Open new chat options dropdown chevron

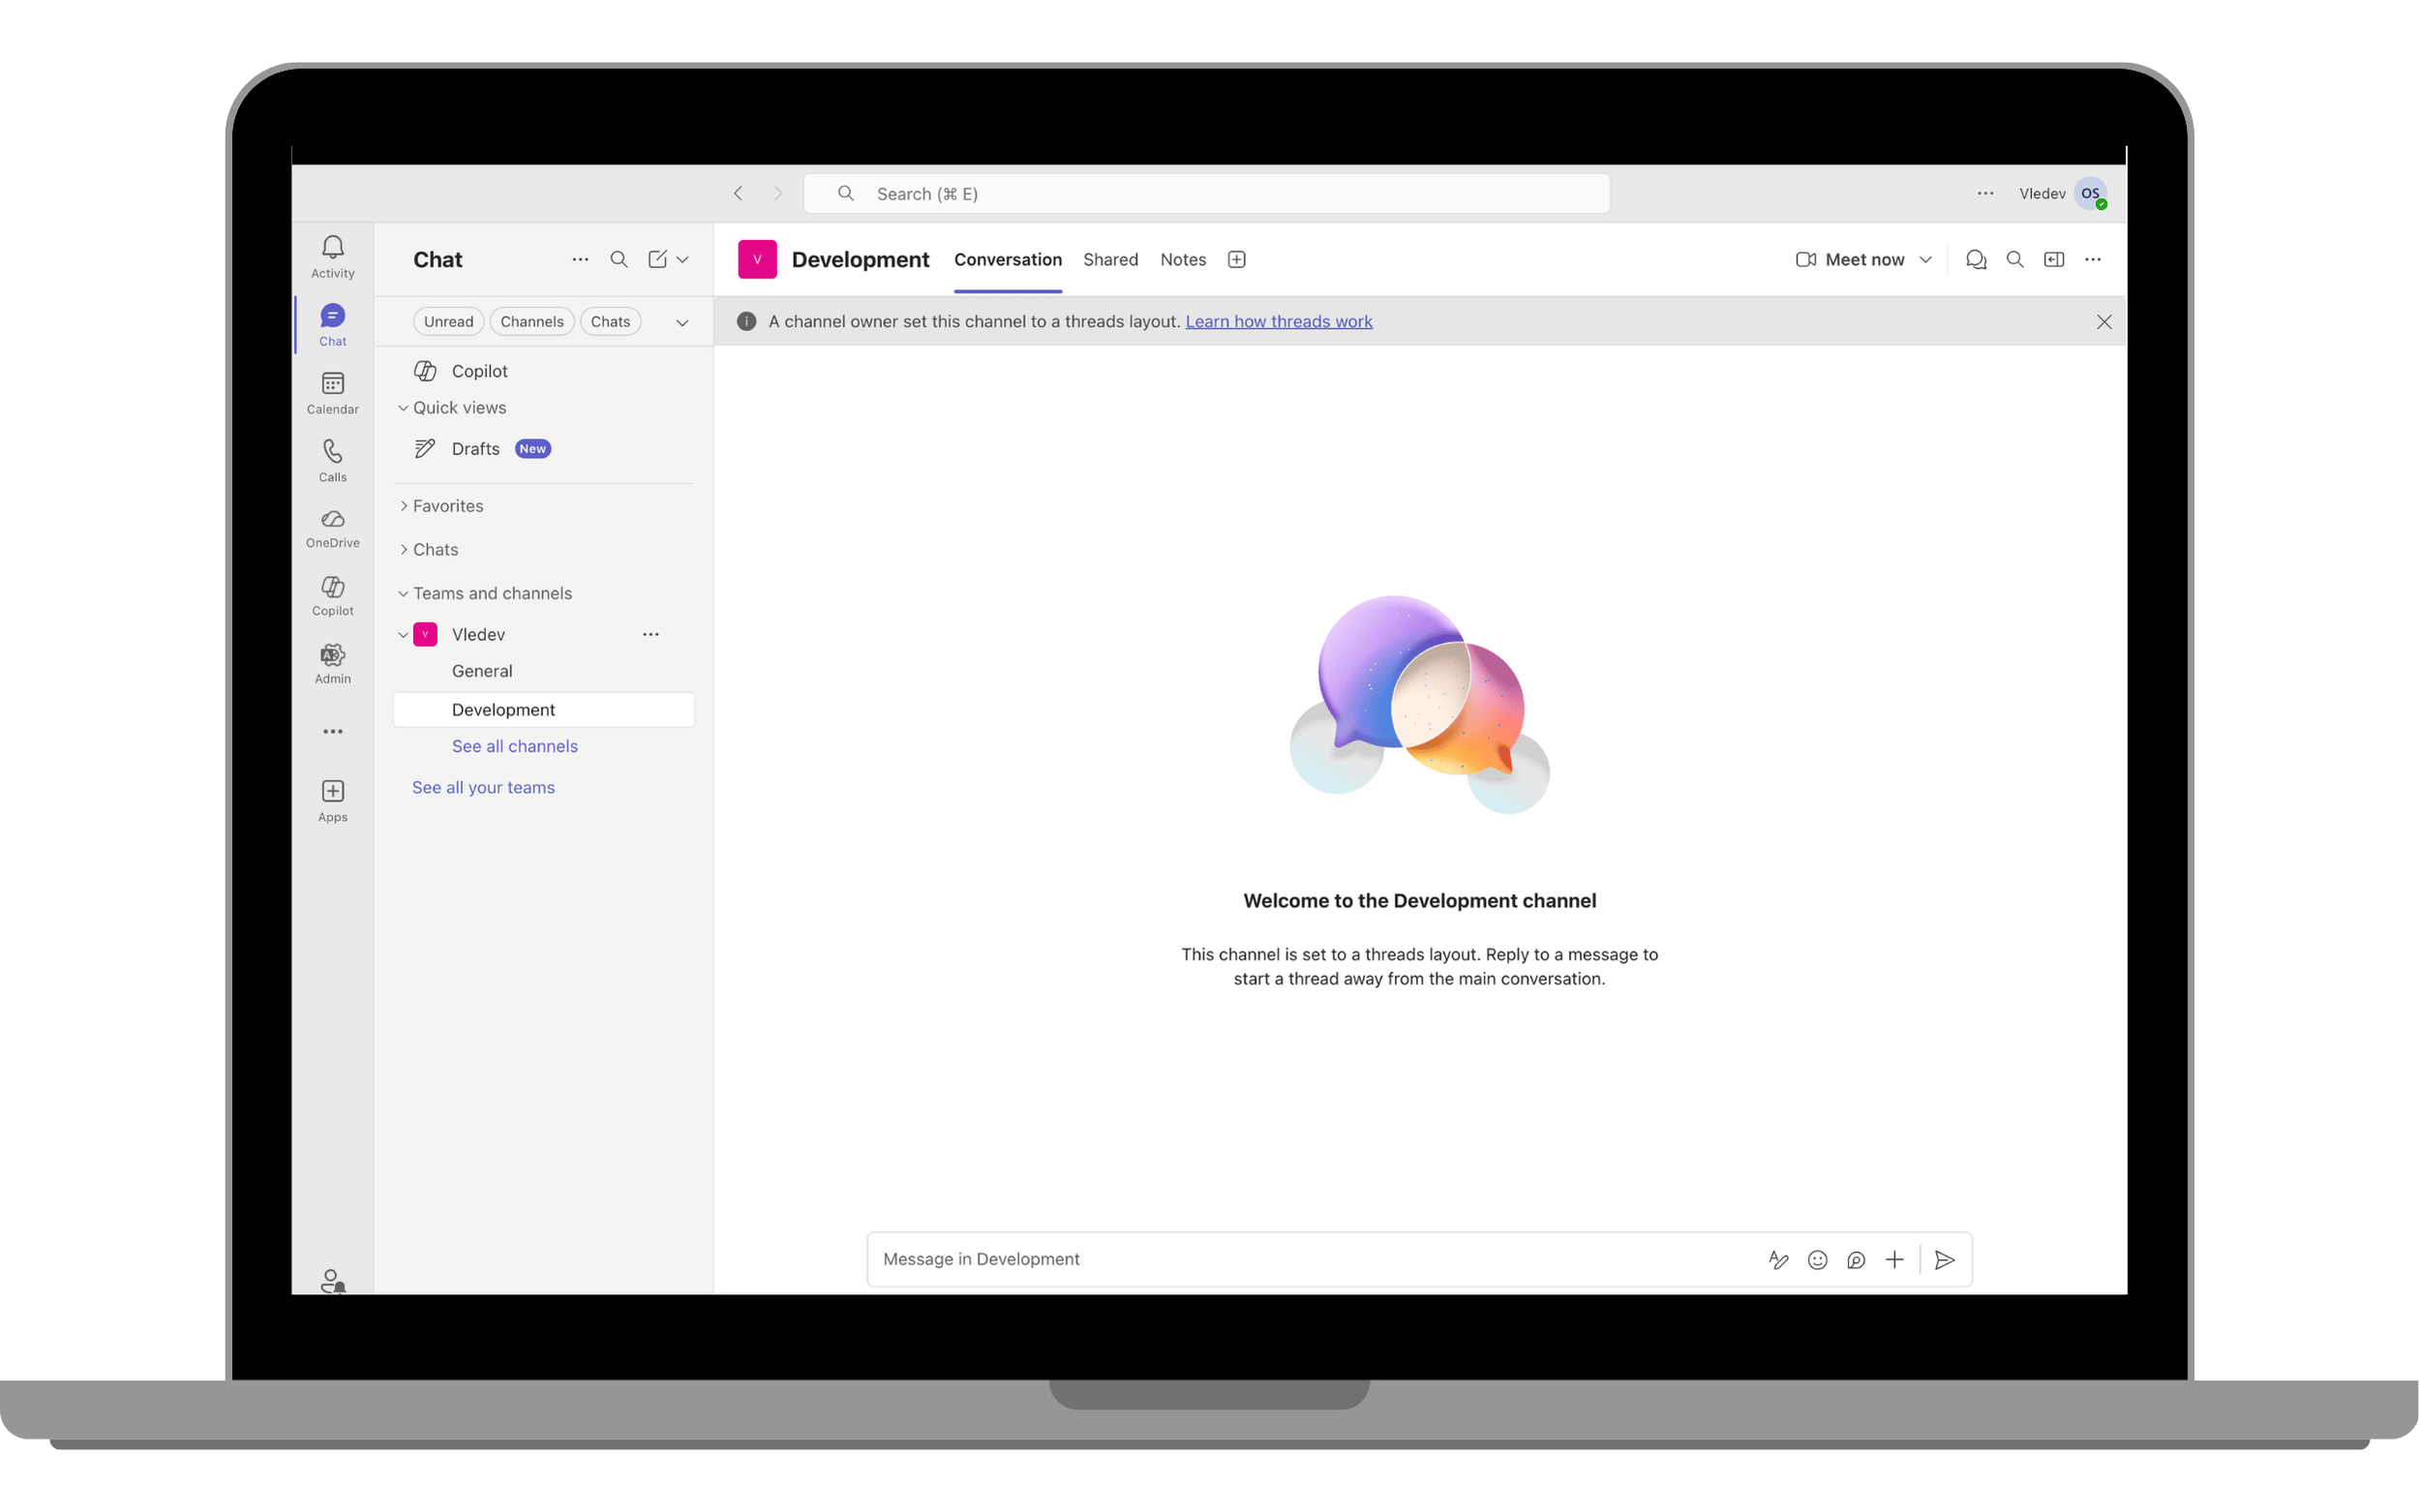point(683,259)
